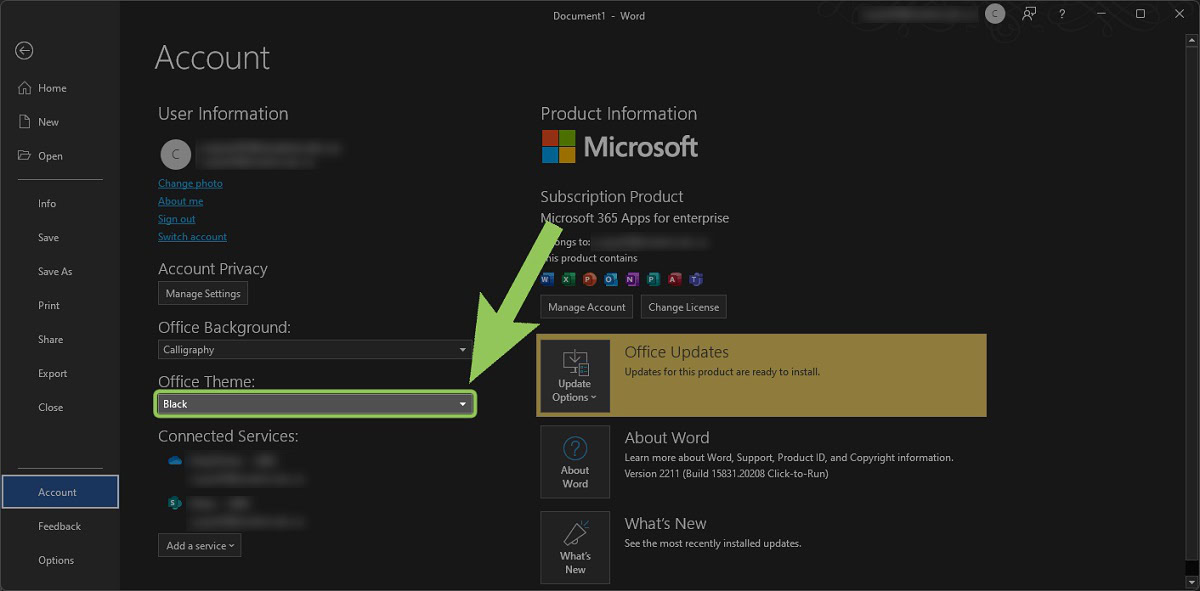Click the About Word icon button
The width and height of the screenshot is (1200, 591).
point(575,462)
